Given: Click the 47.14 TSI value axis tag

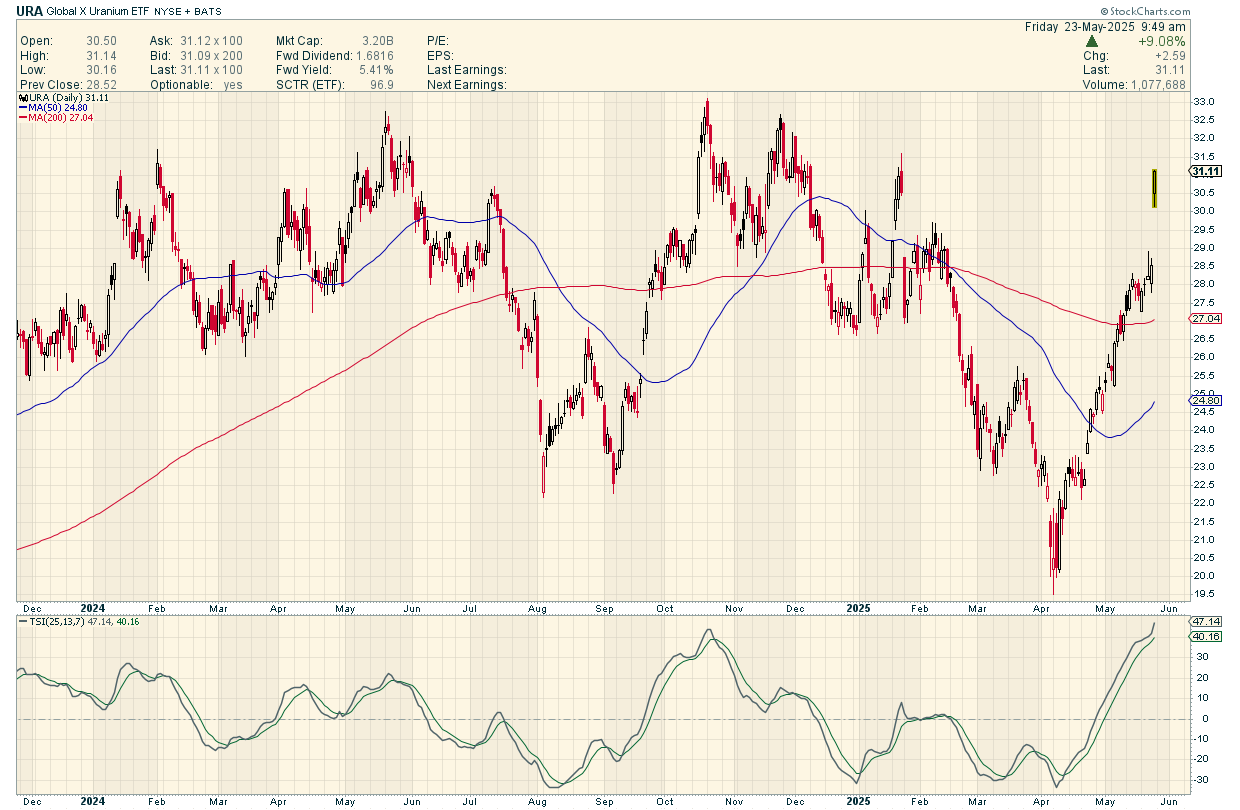Looking at the screenshot, I should 1204,621.
